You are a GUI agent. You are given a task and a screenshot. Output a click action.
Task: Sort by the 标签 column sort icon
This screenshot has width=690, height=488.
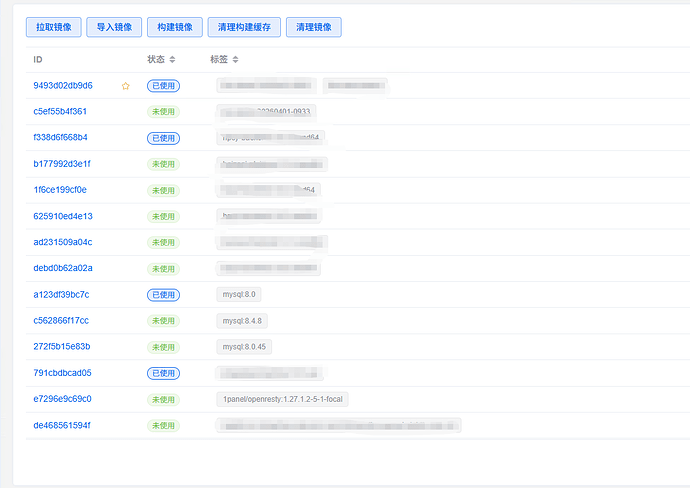coord(234,60)
